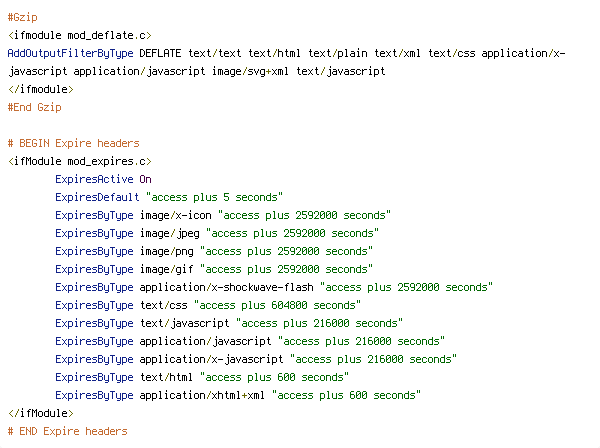This screenshot has width=600, height=448.
Task: Click the ExpiresActive directive
Action: 94,179
